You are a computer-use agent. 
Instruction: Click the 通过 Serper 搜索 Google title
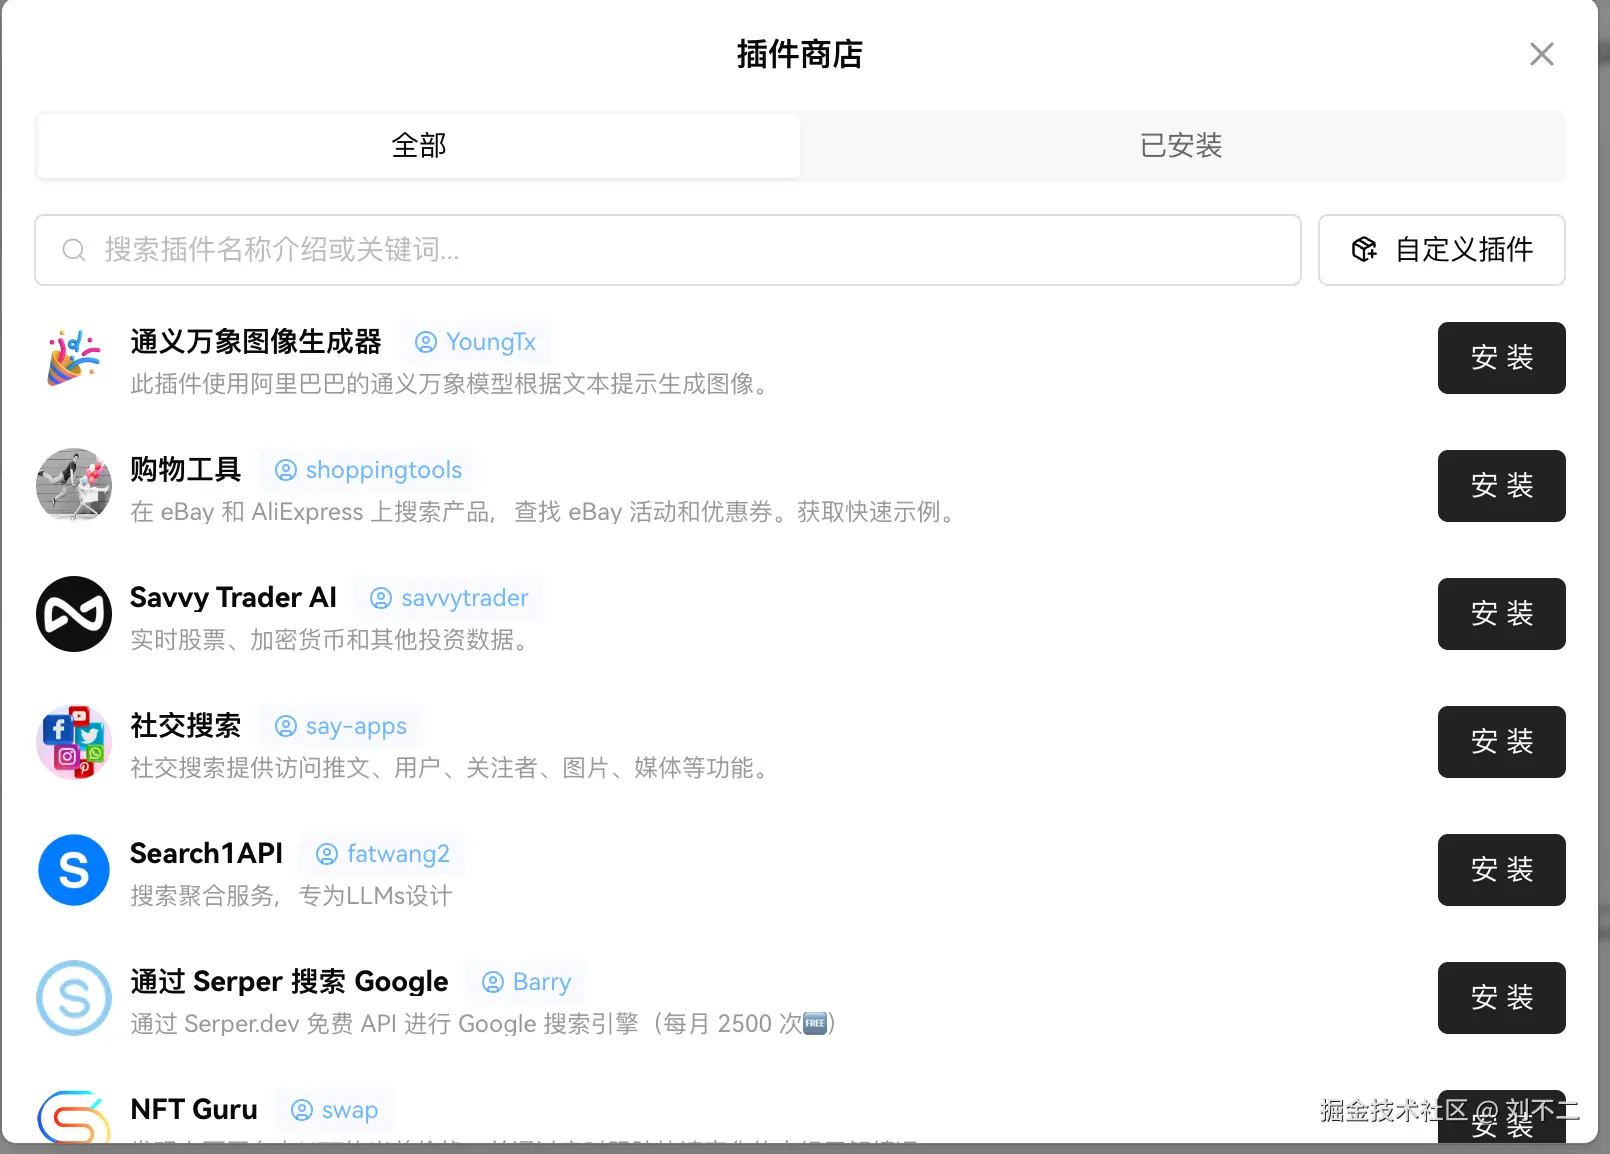289,982
